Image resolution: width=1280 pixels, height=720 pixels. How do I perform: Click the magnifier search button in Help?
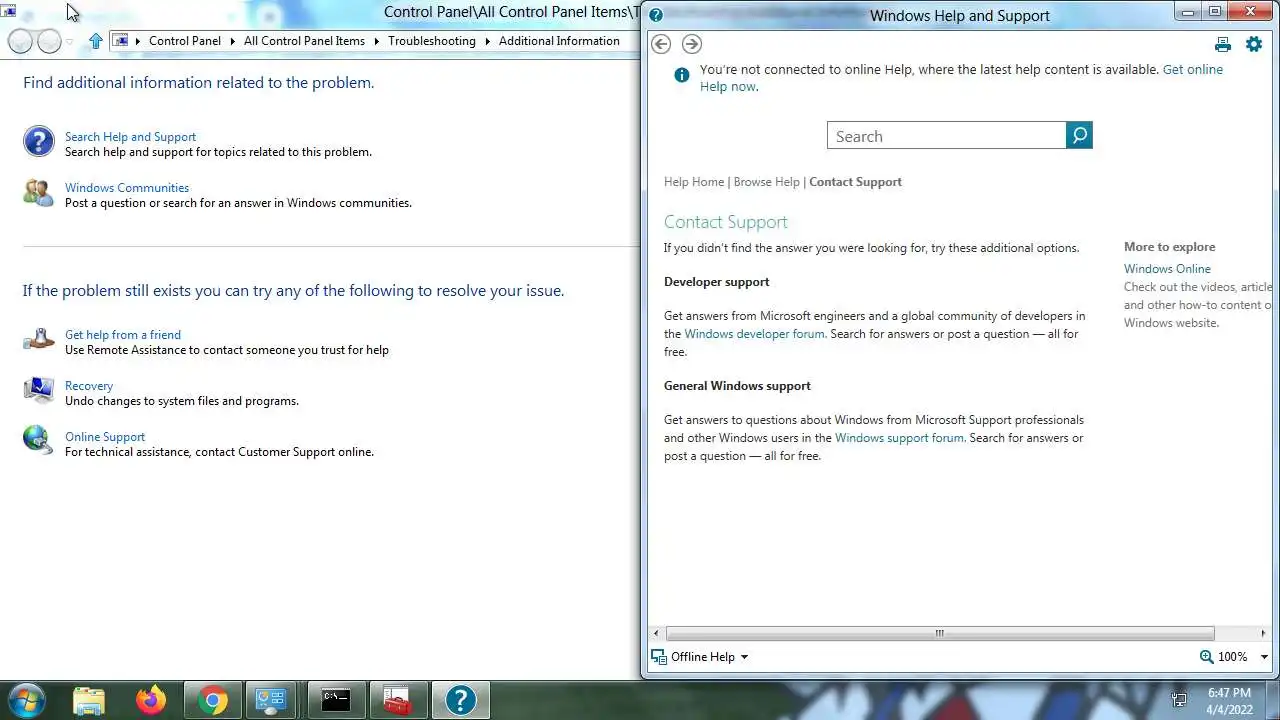coord(1079,136)
